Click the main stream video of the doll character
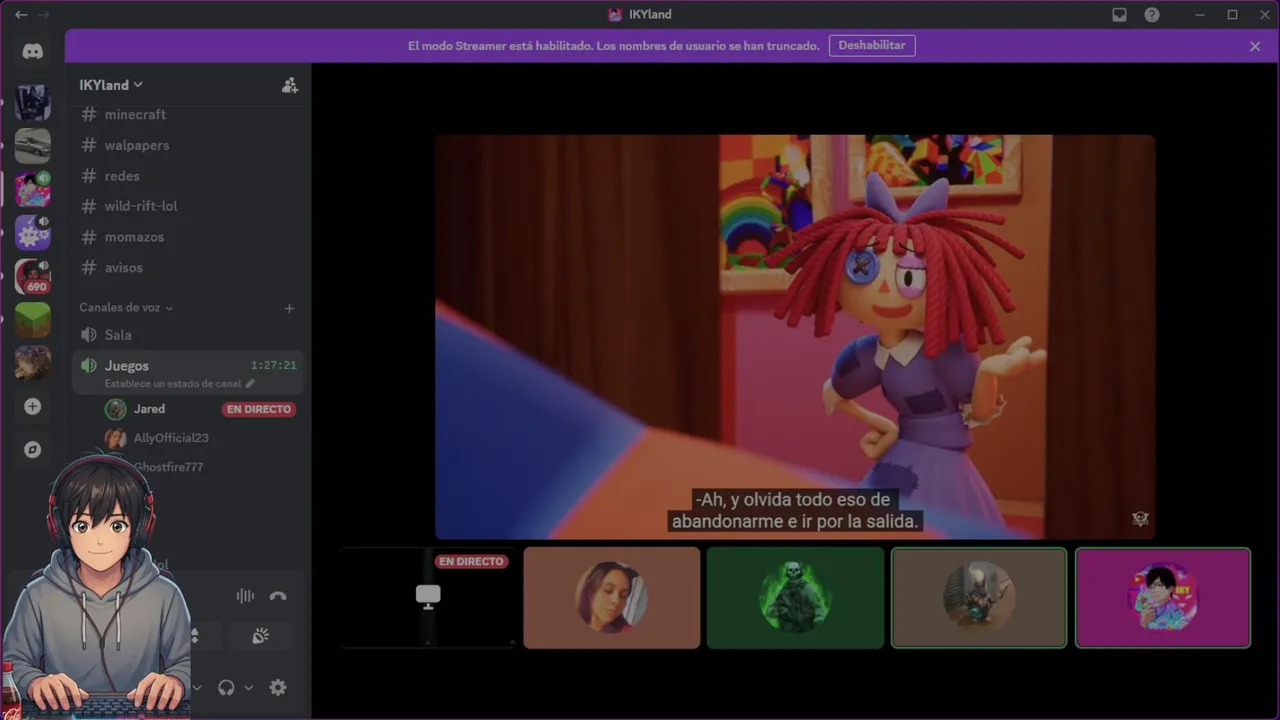 point(795,337)
